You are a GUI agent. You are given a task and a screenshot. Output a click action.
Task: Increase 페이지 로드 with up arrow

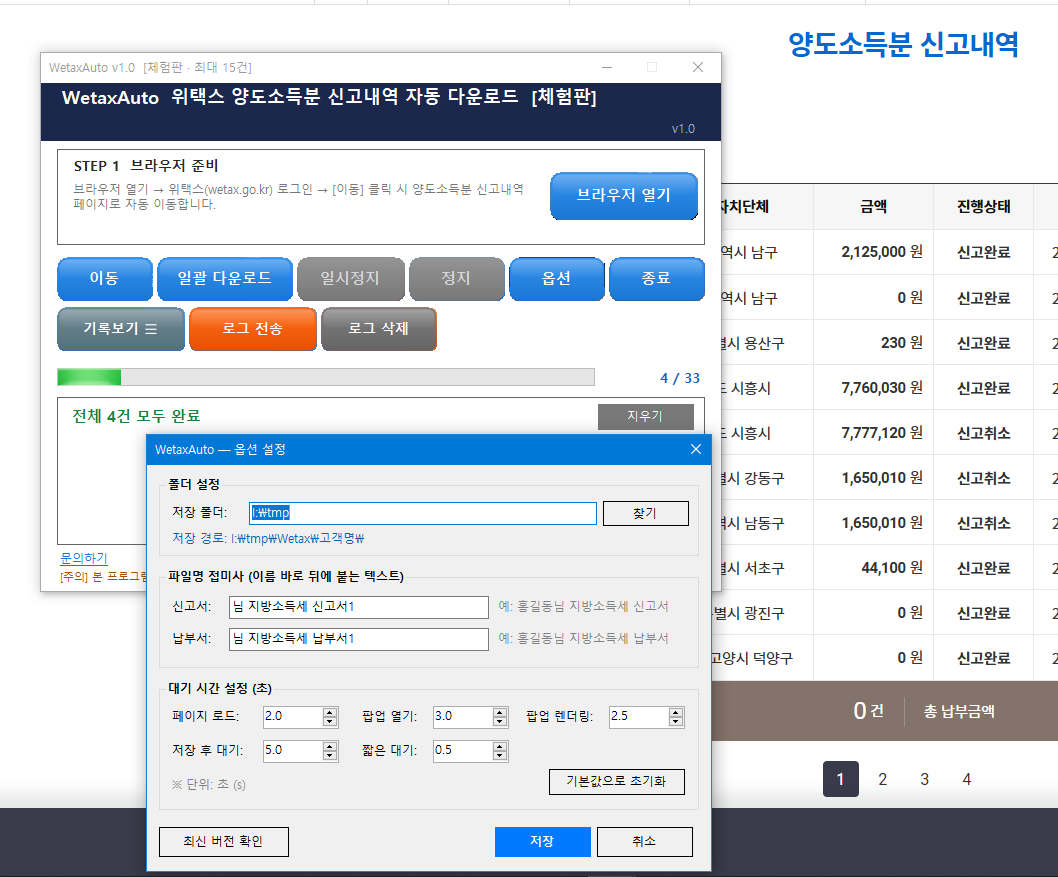click(330, 712)
